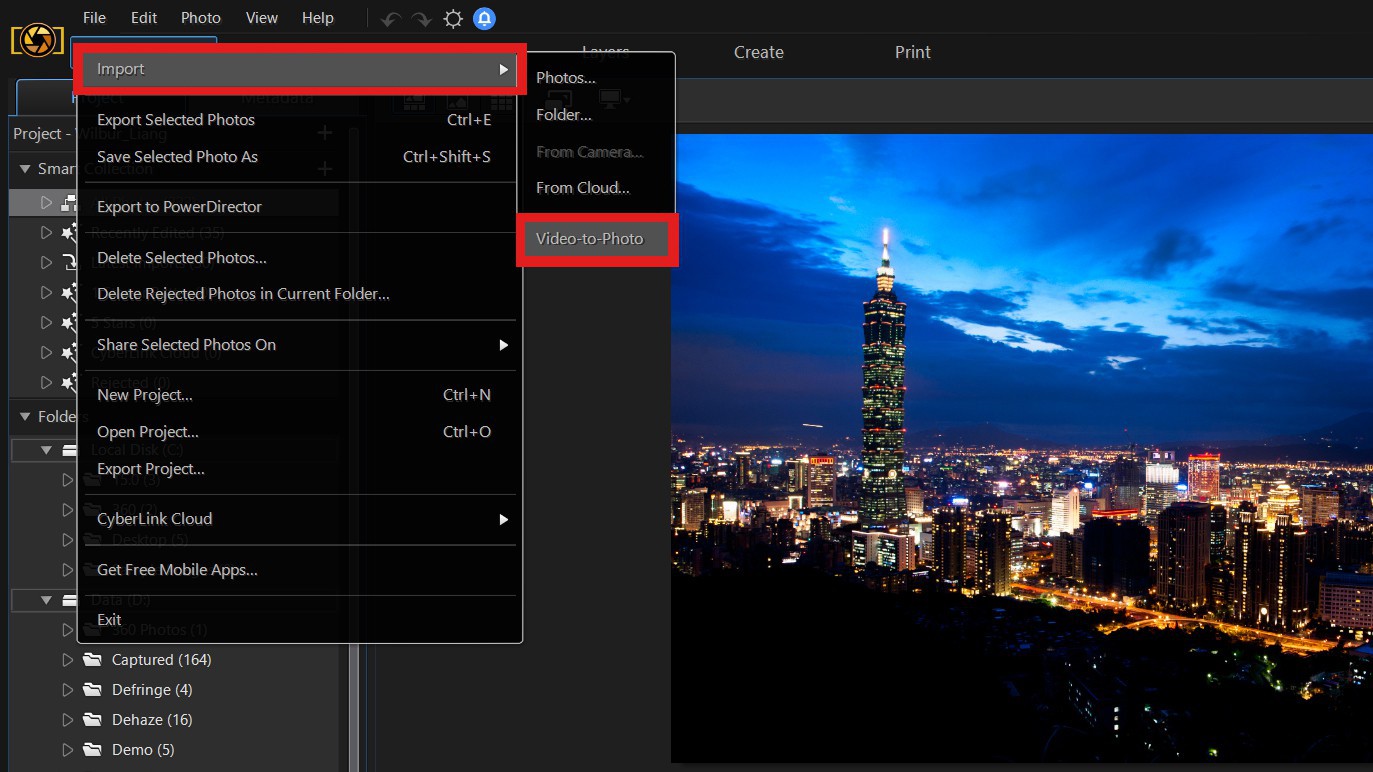Expand the Dehaze (16) folder
1373x772 pixels.
[68, 720]
